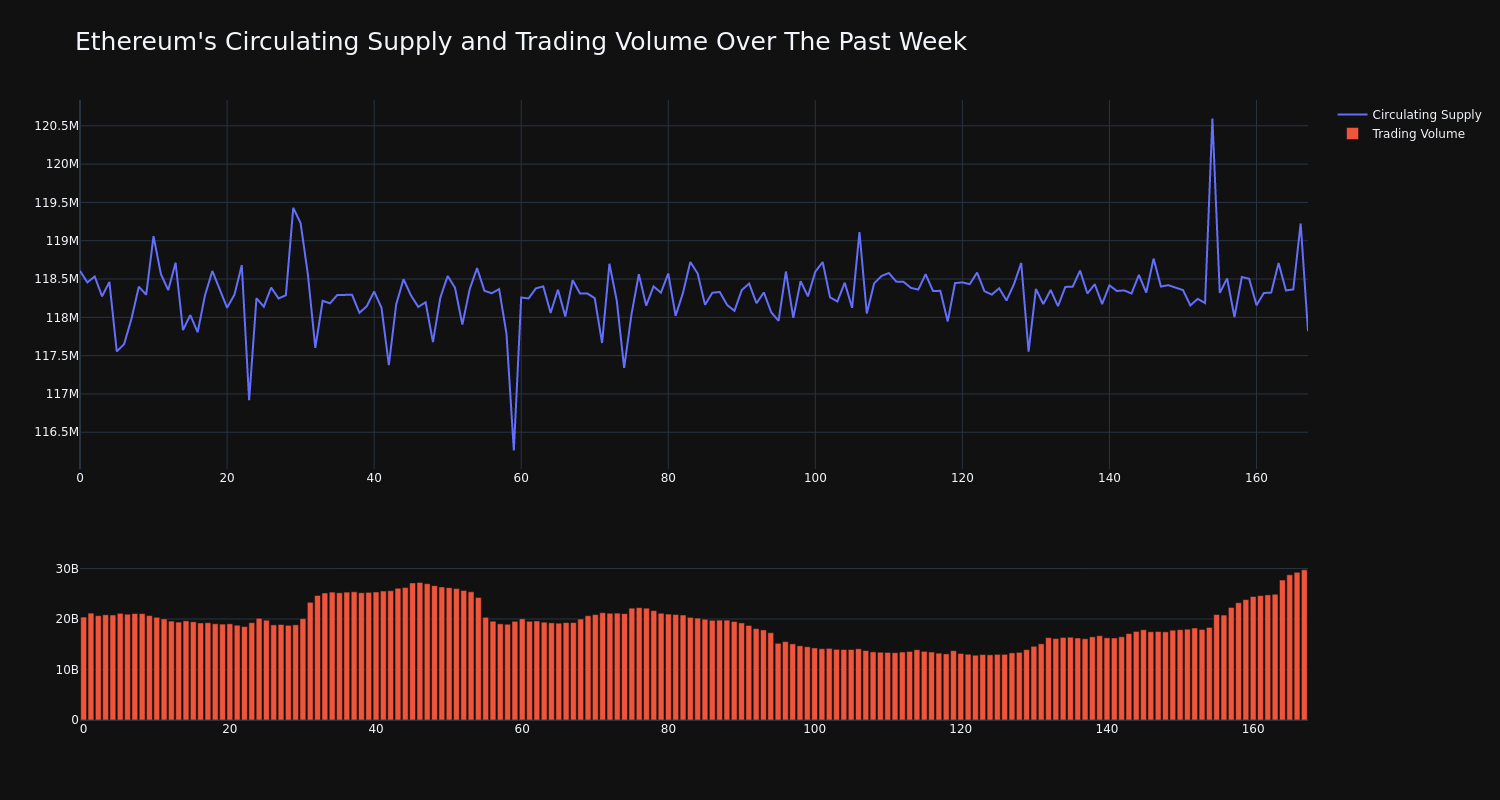Click the 118M y-axis label
This screenshot has height=800, width=1500.
[x=62, y=318]
